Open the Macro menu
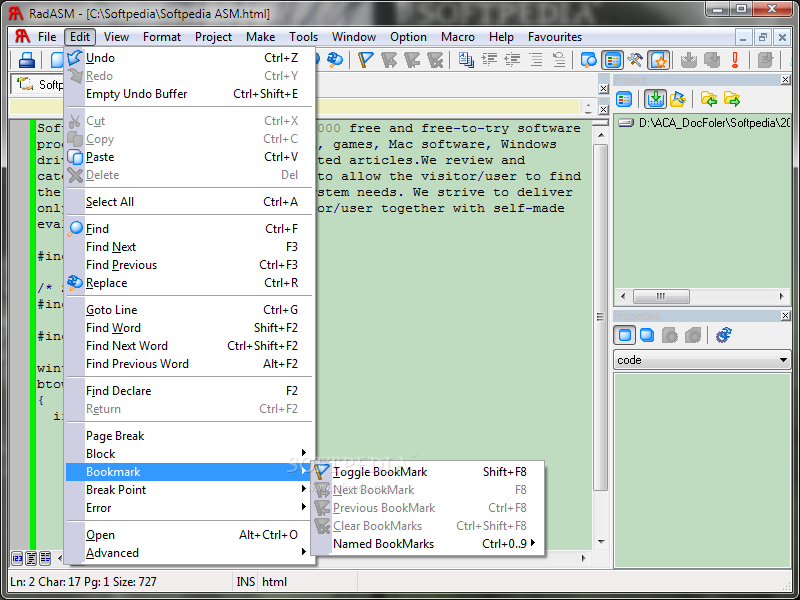Image resolution: width=800 pixels, height=600 pixels. point(458,37)
